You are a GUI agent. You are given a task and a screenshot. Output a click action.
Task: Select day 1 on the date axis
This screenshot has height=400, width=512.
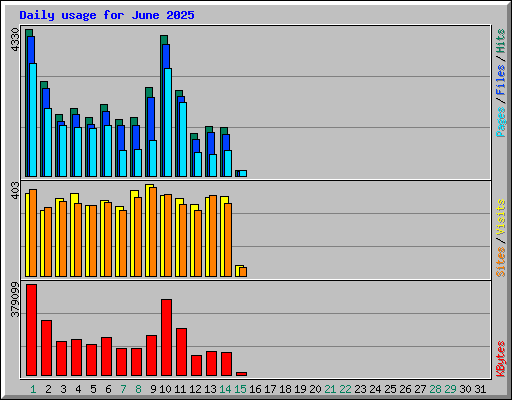pos(33,389)
